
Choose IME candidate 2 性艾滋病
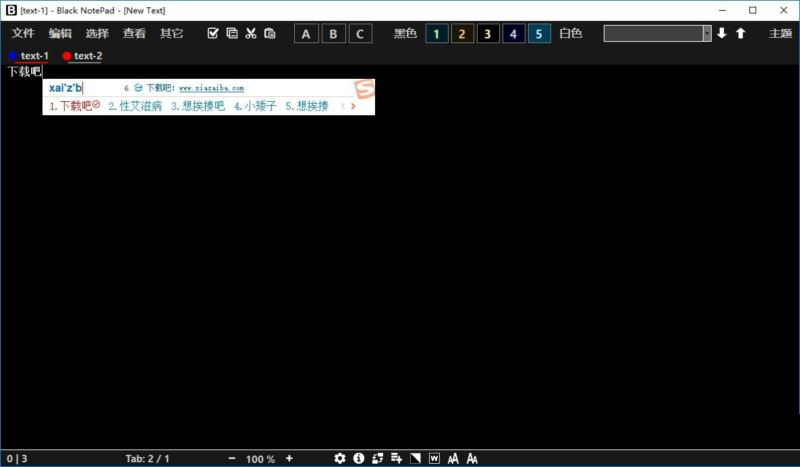(135, 106)
